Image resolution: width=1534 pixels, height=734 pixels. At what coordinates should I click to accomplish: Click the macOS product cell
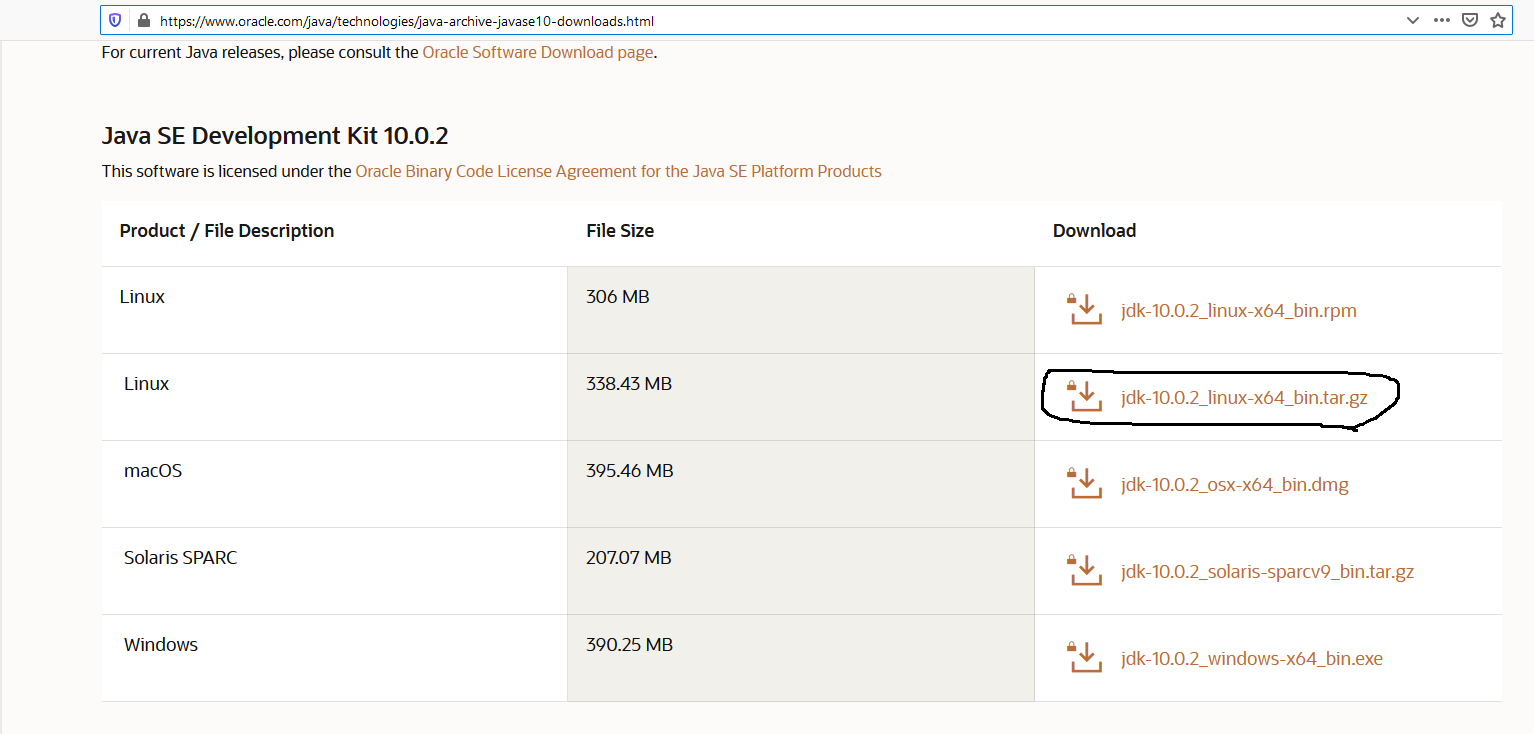click(334, 484)
